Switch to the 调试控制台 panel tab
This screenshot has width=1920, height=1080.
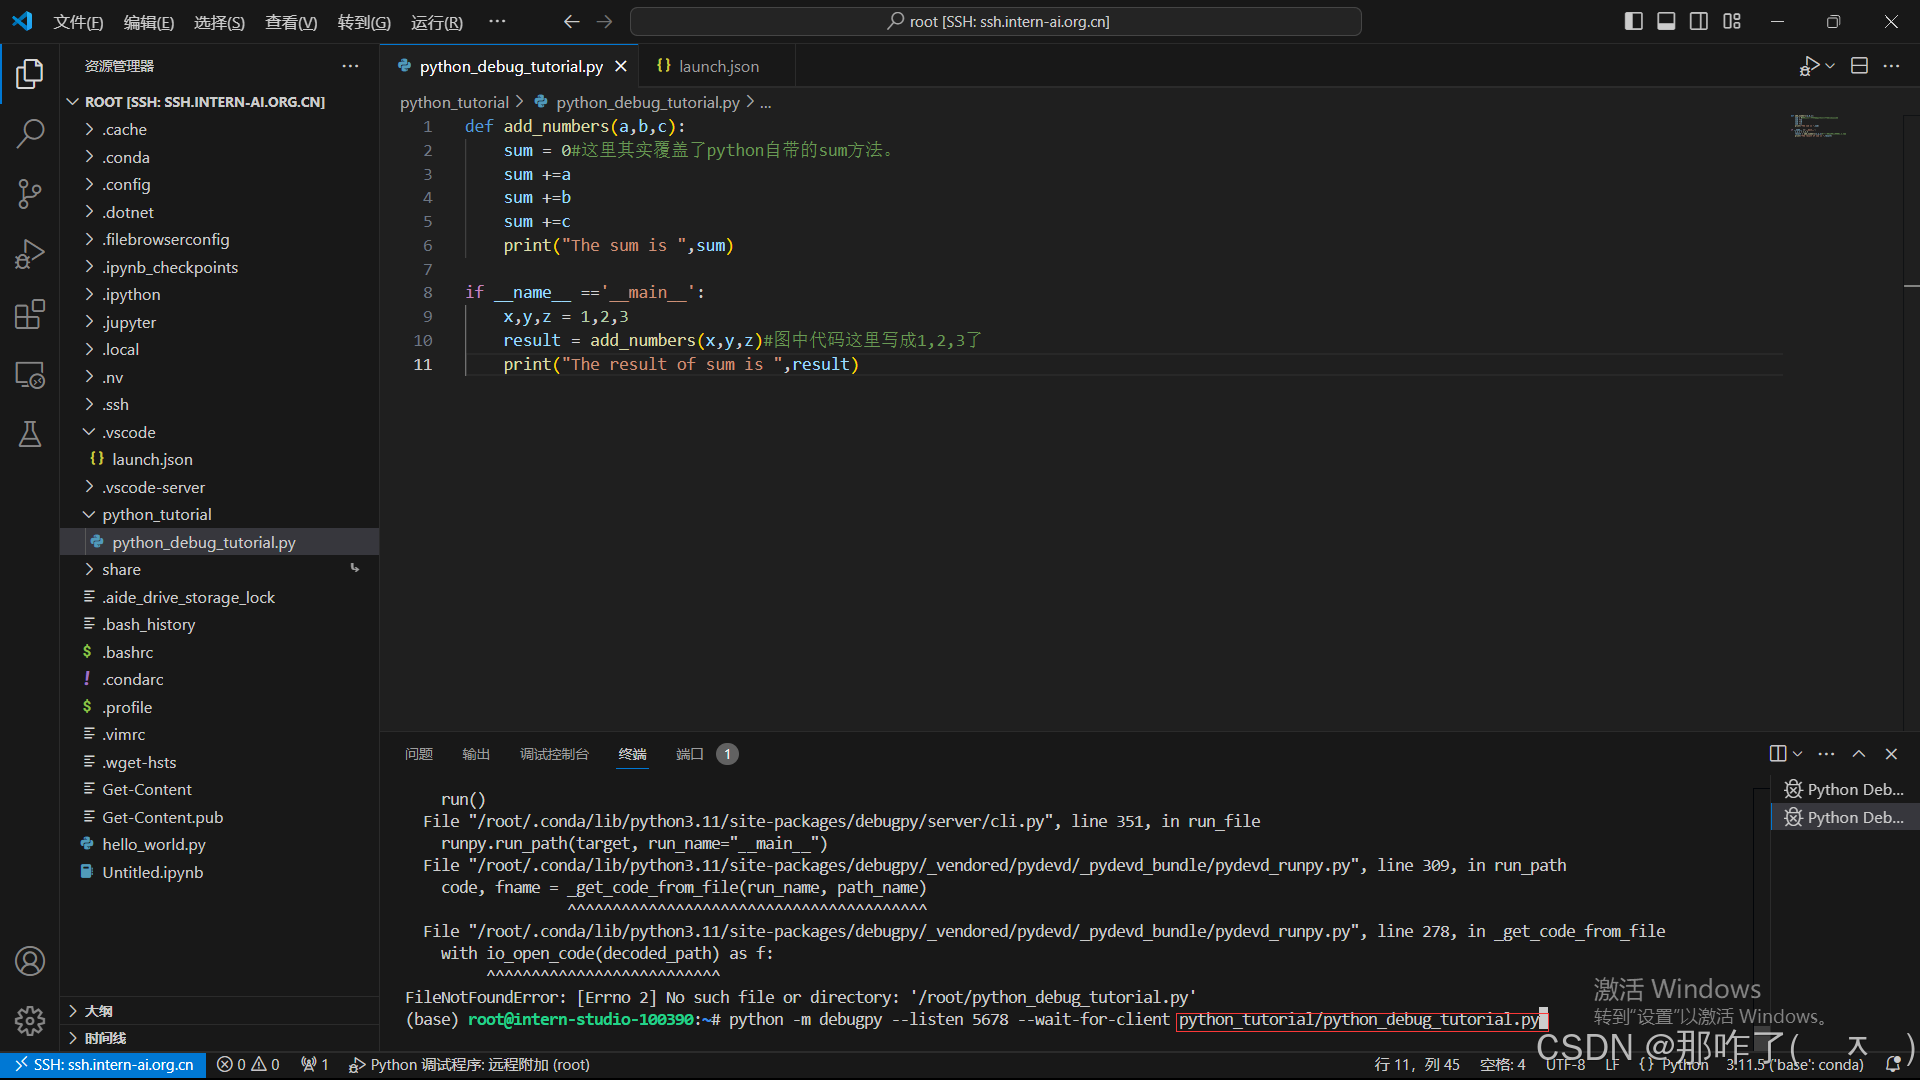tap(555, 754)
